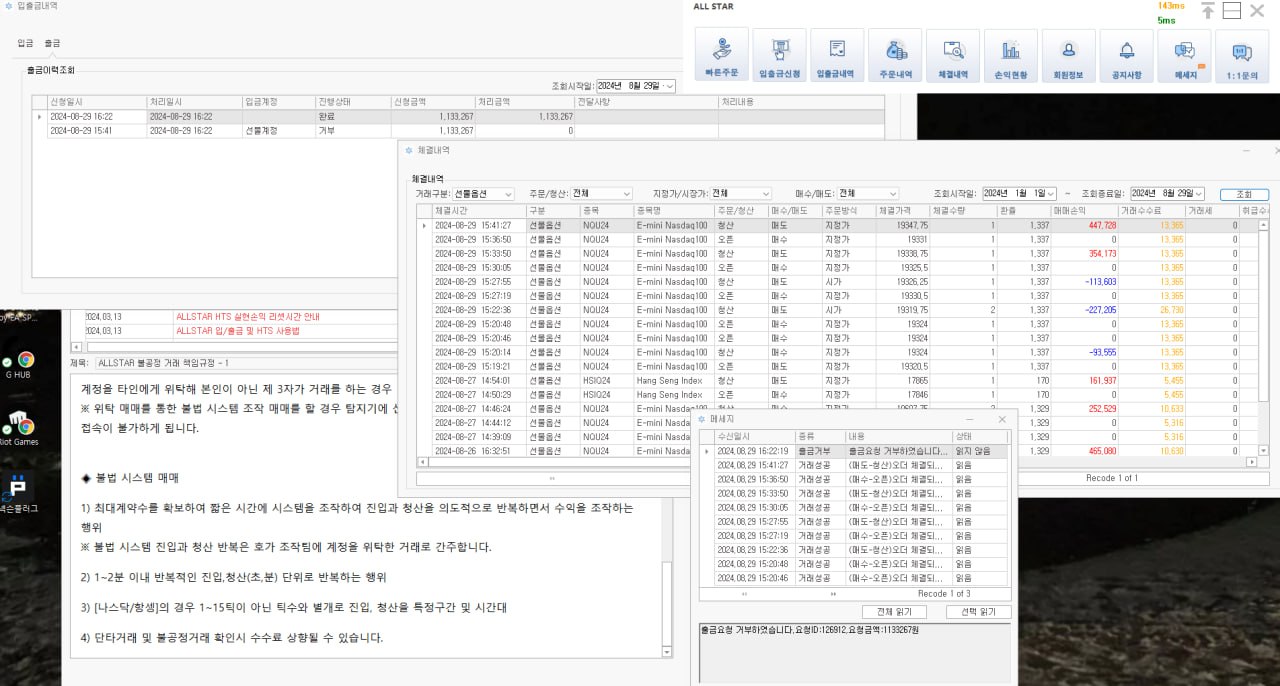Open the 조회시작일 date picker in 체결내역
Image resolution: width=1280 pixels, height=686 pixels.
(1018, 193)
